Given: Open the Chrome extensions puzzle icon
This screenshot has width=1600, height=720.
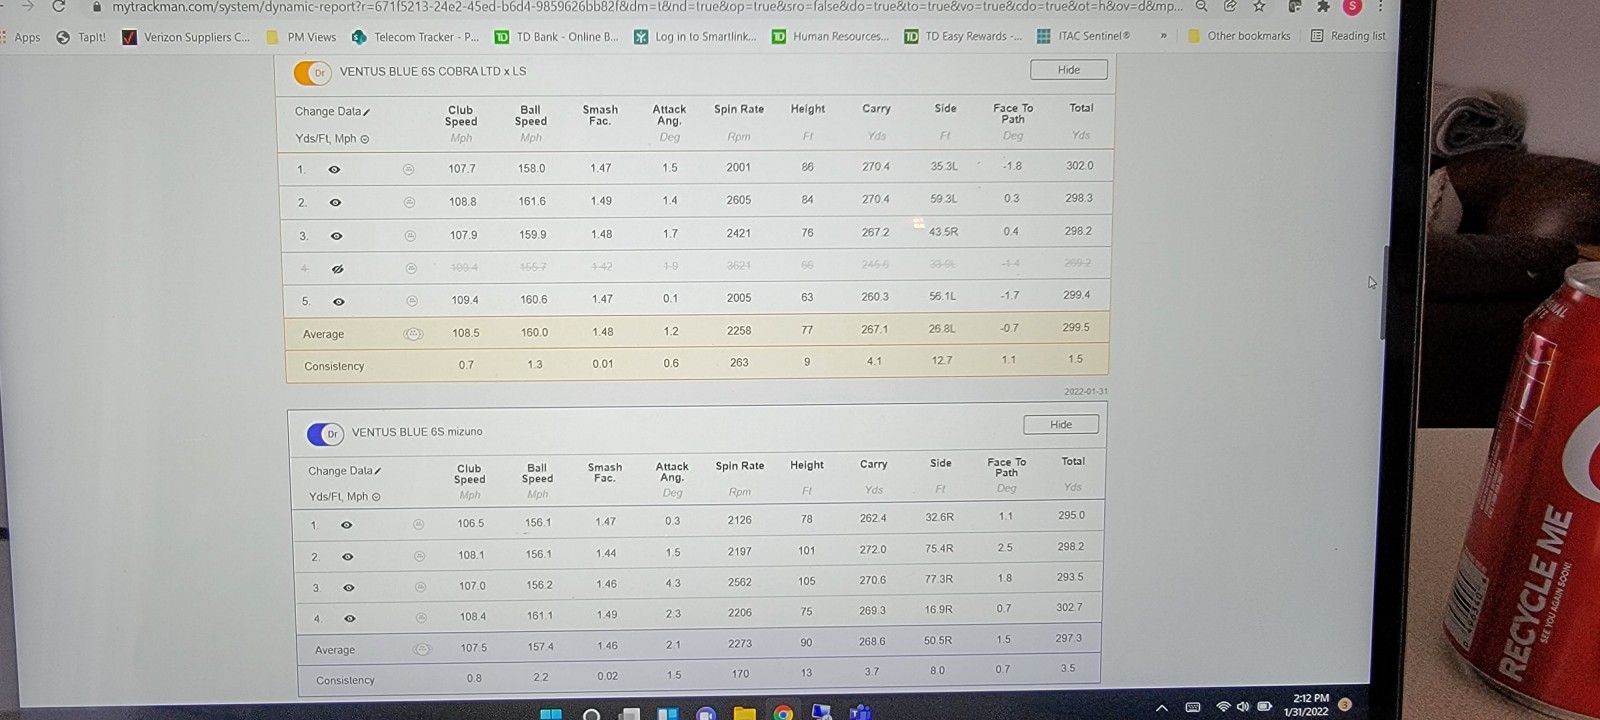Looking at the screenshot, I should coord(1323,6).
